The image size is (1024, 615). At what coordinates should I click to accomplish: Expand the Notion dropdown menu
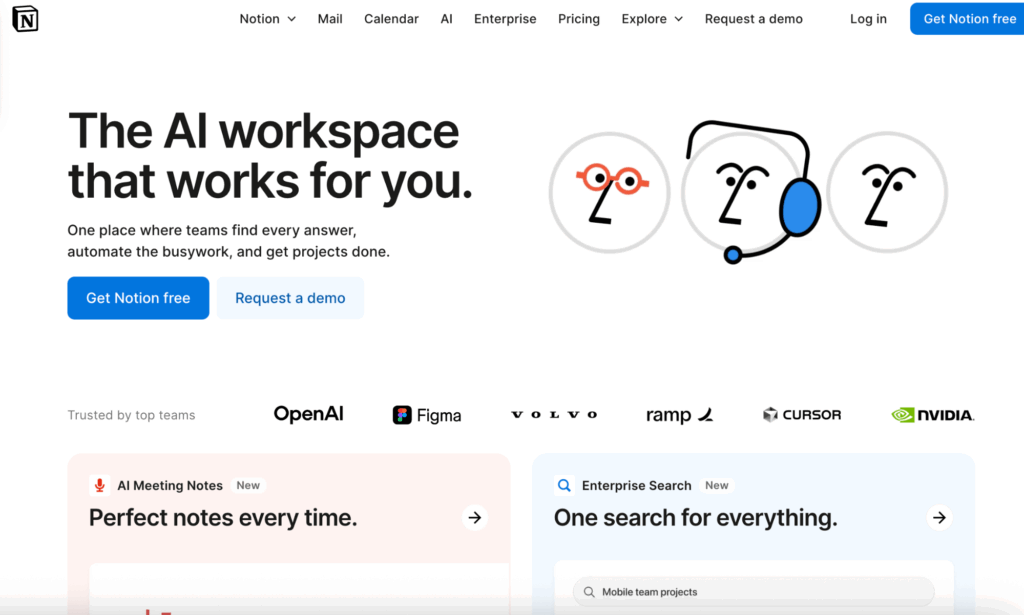point(268,19)
